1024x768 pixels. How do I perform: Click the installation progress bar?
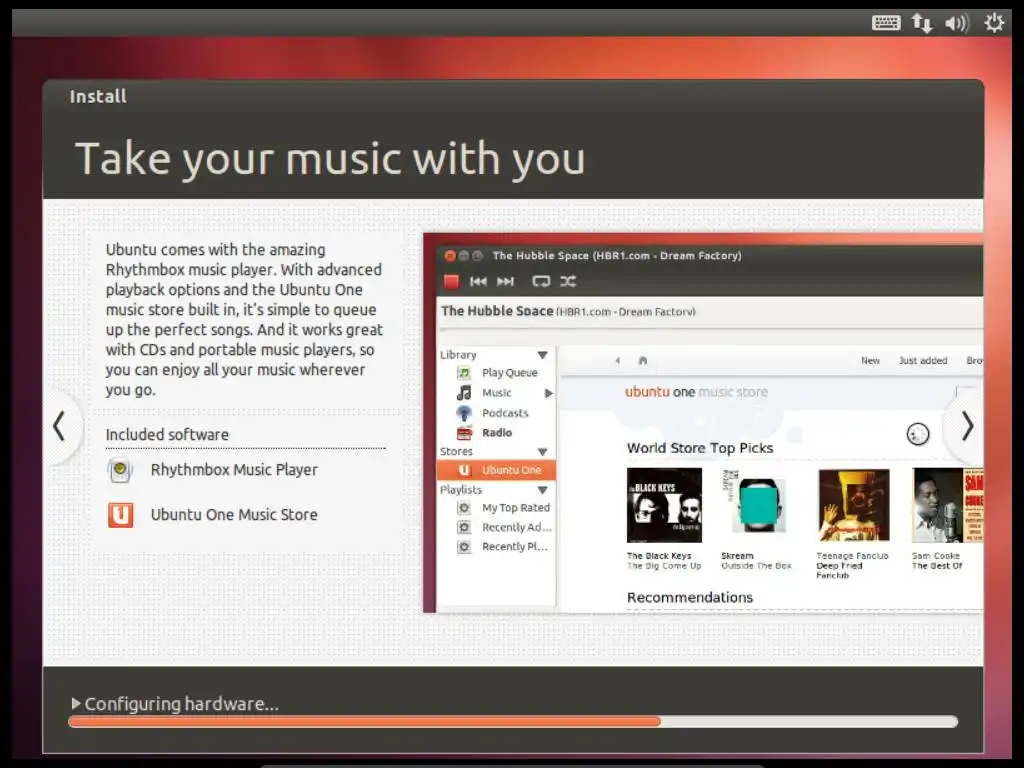(x=513, y=722)
